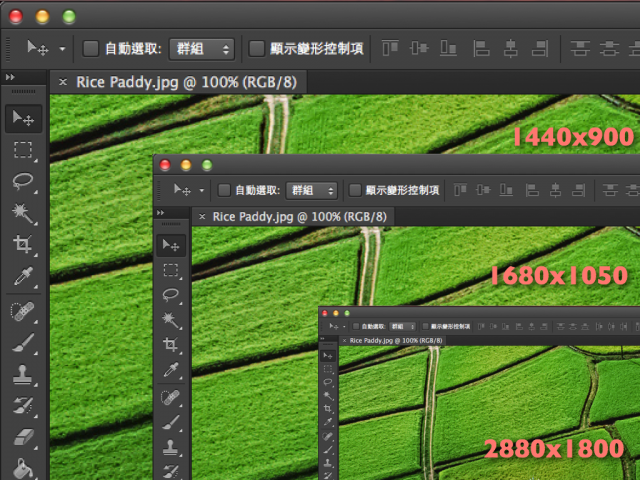Select the Crop tool in the largest window
This screenshot has height=480, width=640.
click(x=23, y=244)
